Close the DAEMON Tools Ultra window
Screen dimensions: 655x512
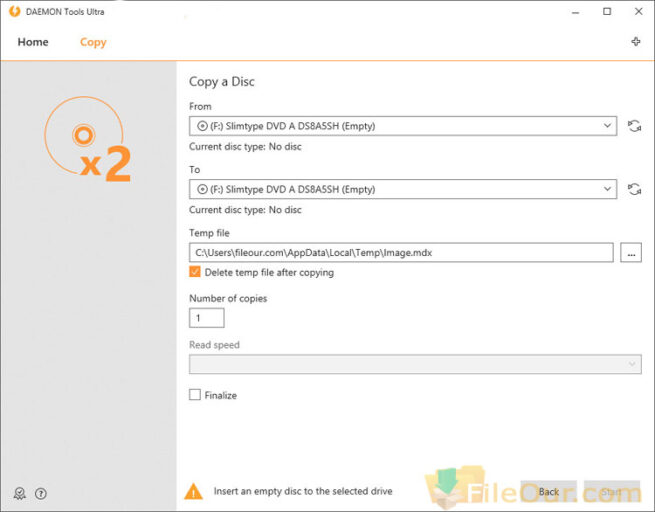pyautogui.click(x=638, y=12)
